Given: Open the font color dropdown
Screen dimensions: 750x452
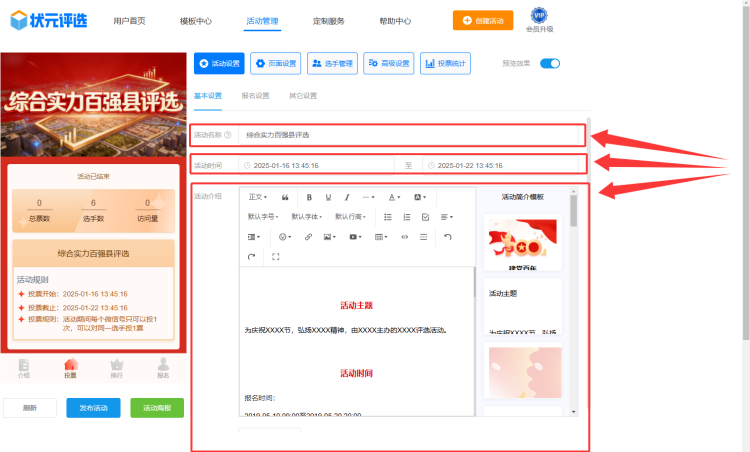Looking at the screenshot, I should click(394, 197).
